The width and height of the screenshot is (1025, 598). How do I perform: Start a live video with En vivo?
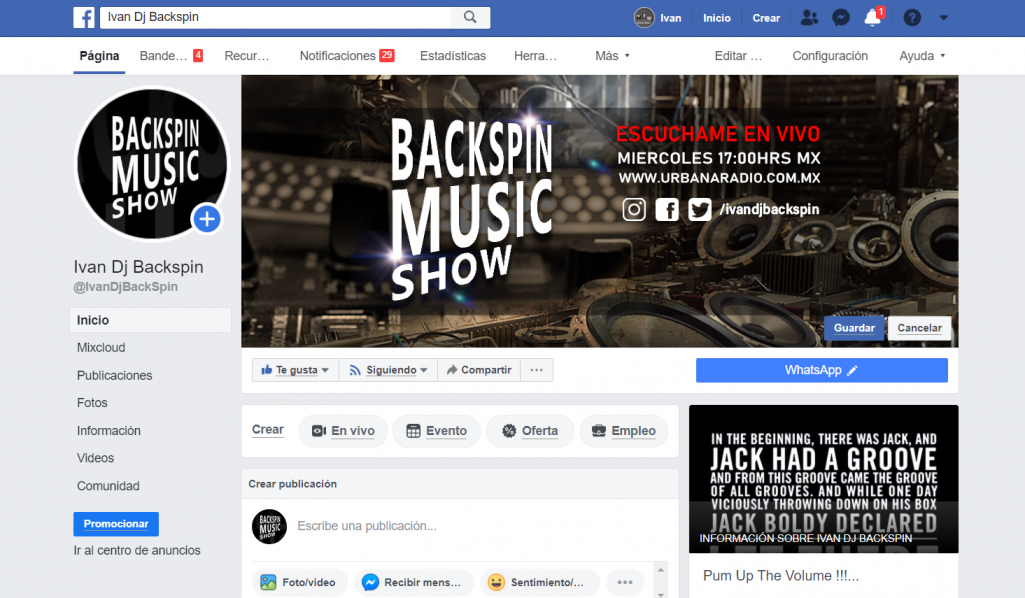click(343, 431)
